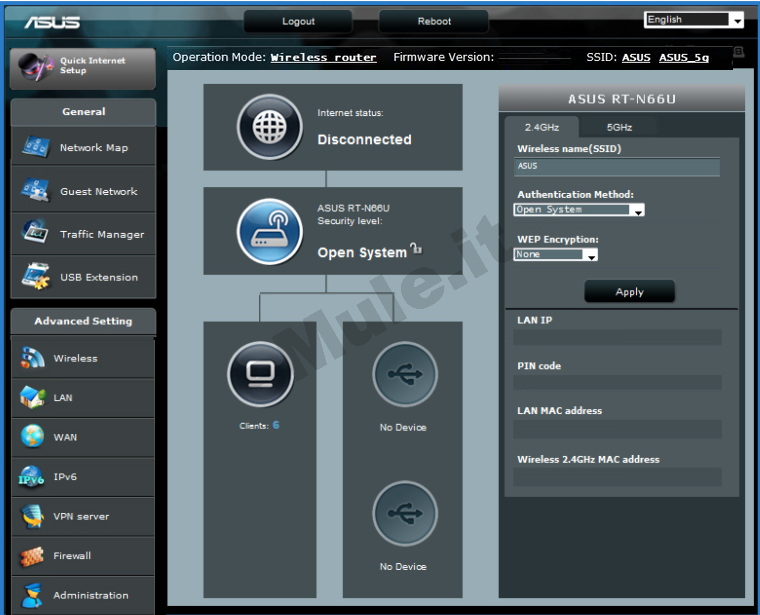Click the Network Map icon
760x615 pixels.
[x=35, y=147]
